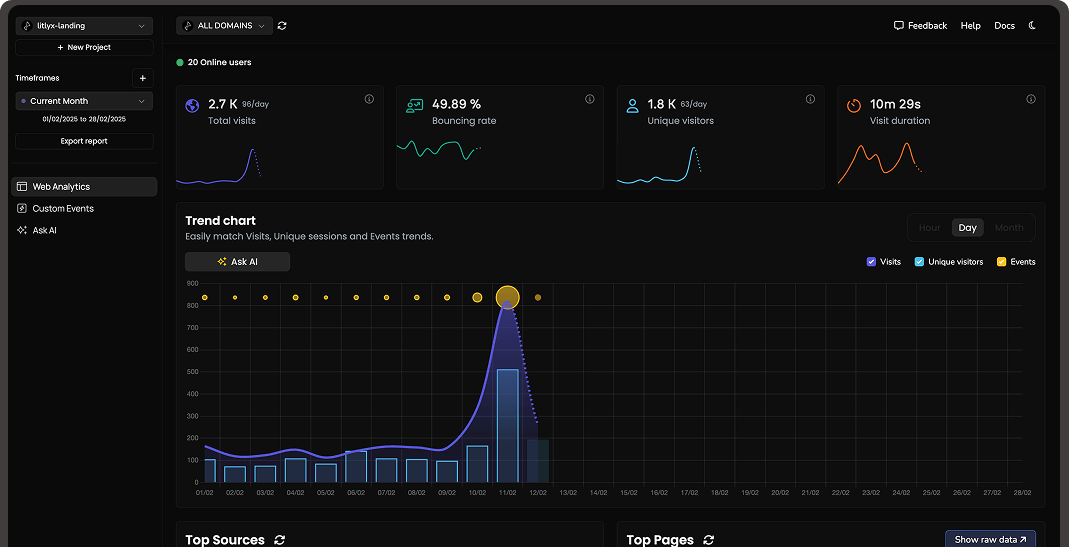Disable the Events checkbox
This screenshot has width=1069, height=547.
(1001, 262)
